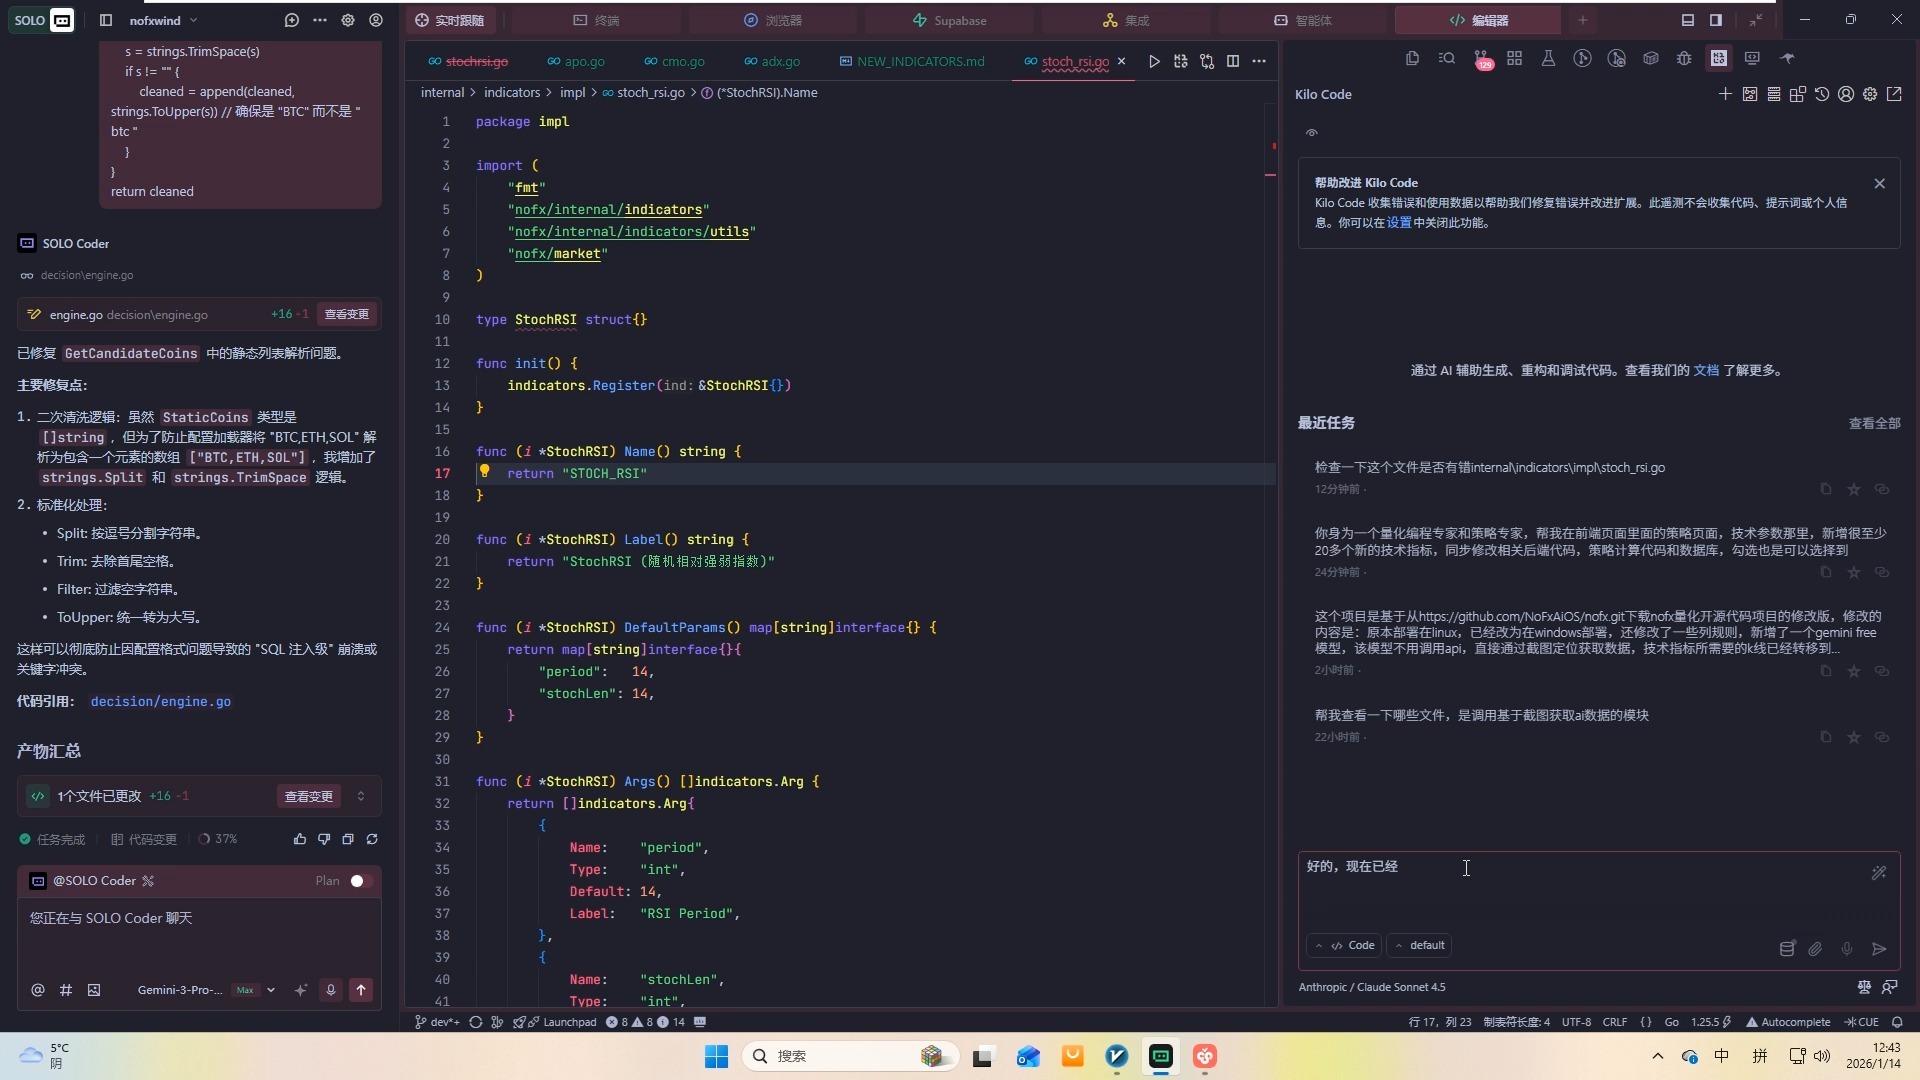The width and height of the screenshot is (1920, 1080).
Task: Toggle the Plan switch on
Action: point(360,881)
